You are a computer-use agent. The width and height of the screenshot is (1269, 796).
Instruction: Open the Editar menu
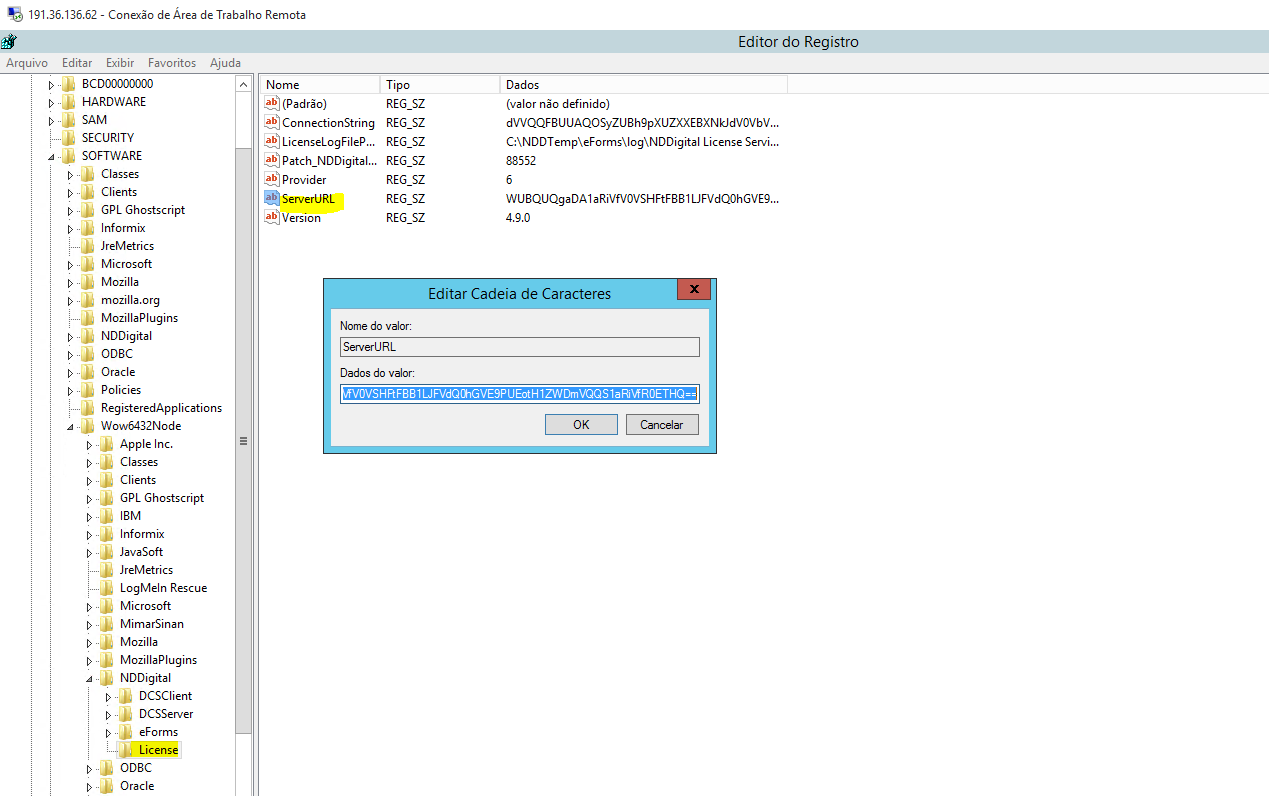[x=77, y=63]
